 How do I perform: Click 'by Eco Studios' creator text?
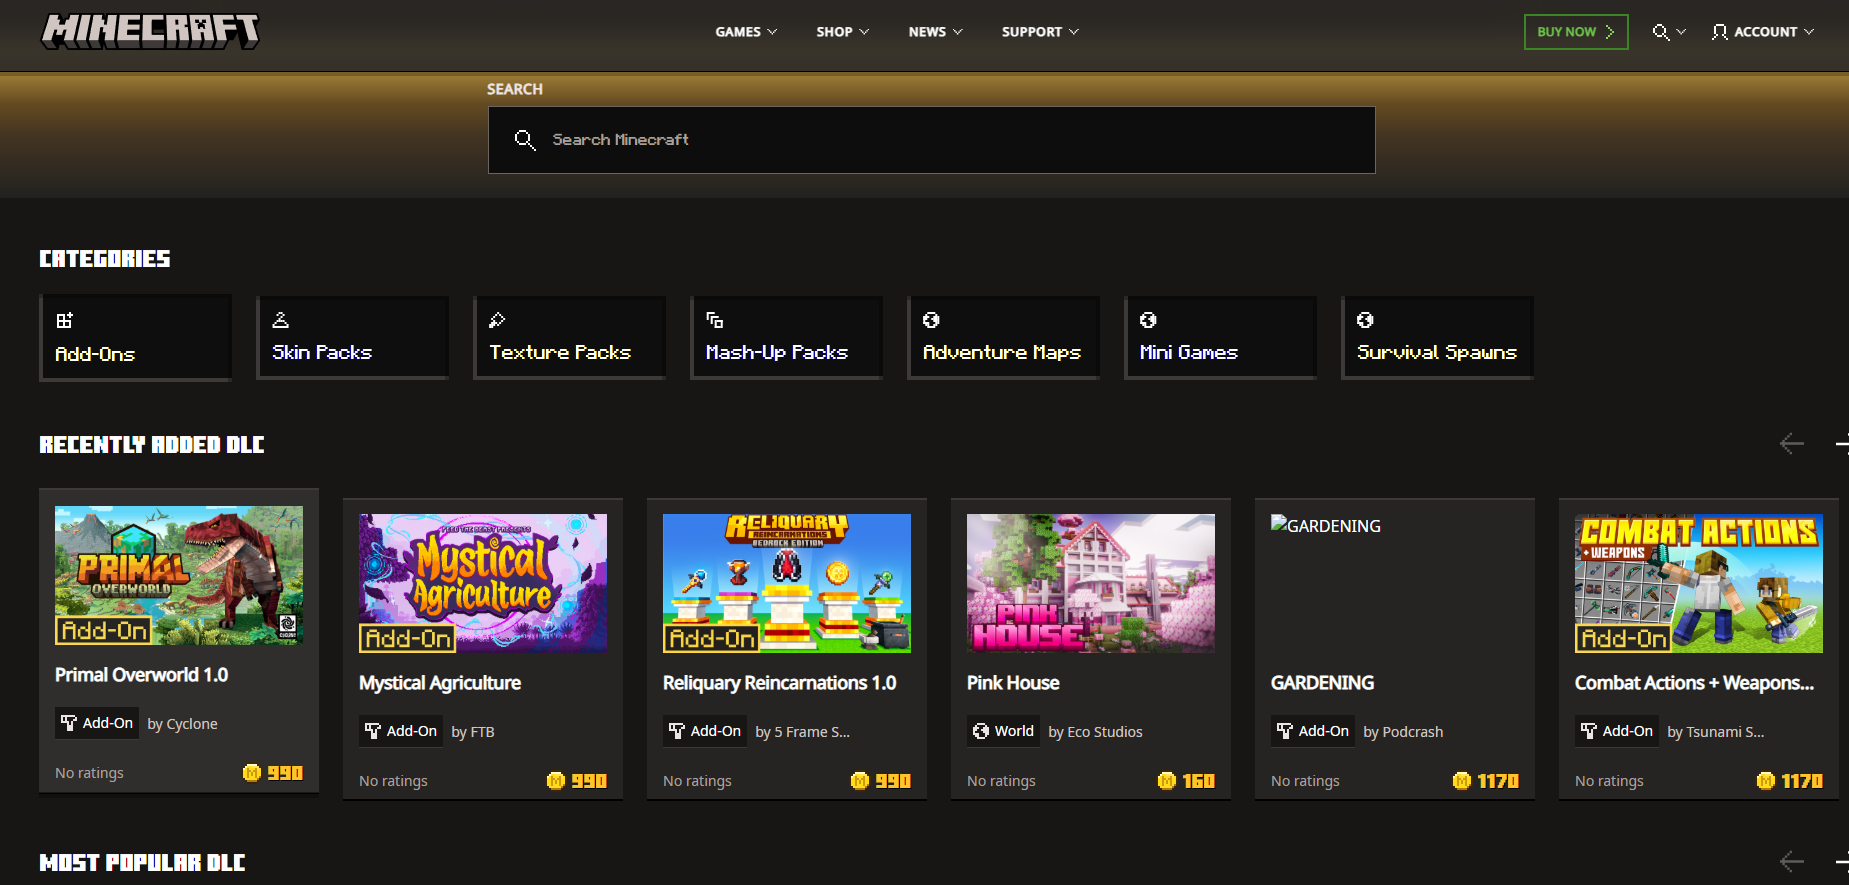pyautogui.click(x=1095, y=732)
